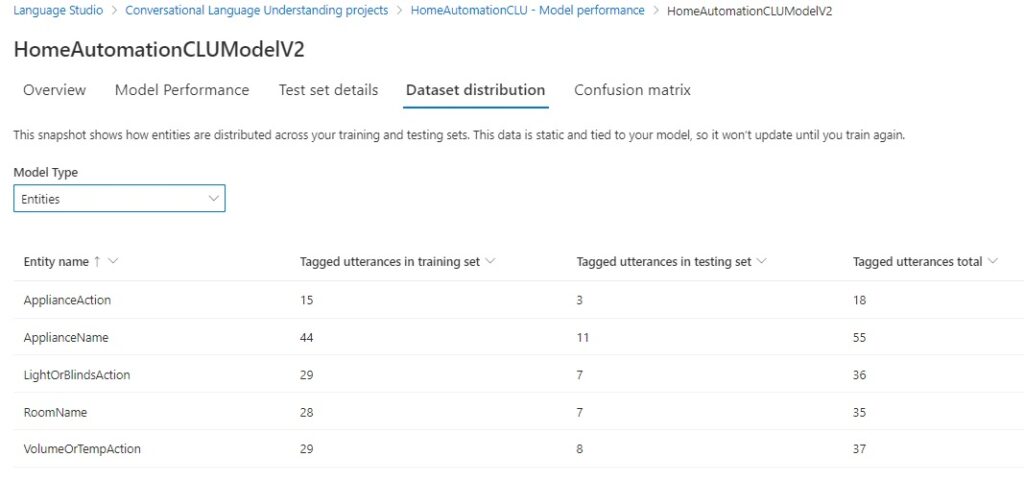
Task: Select the VolumeOrTempAction entity row
Action: 82,449
